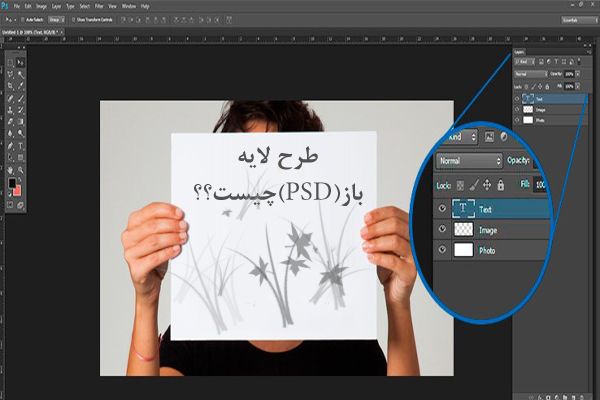The width and height of the screenshot is (600, 400).
Task: Select the Path Selection tool
Action: point(10,157)
